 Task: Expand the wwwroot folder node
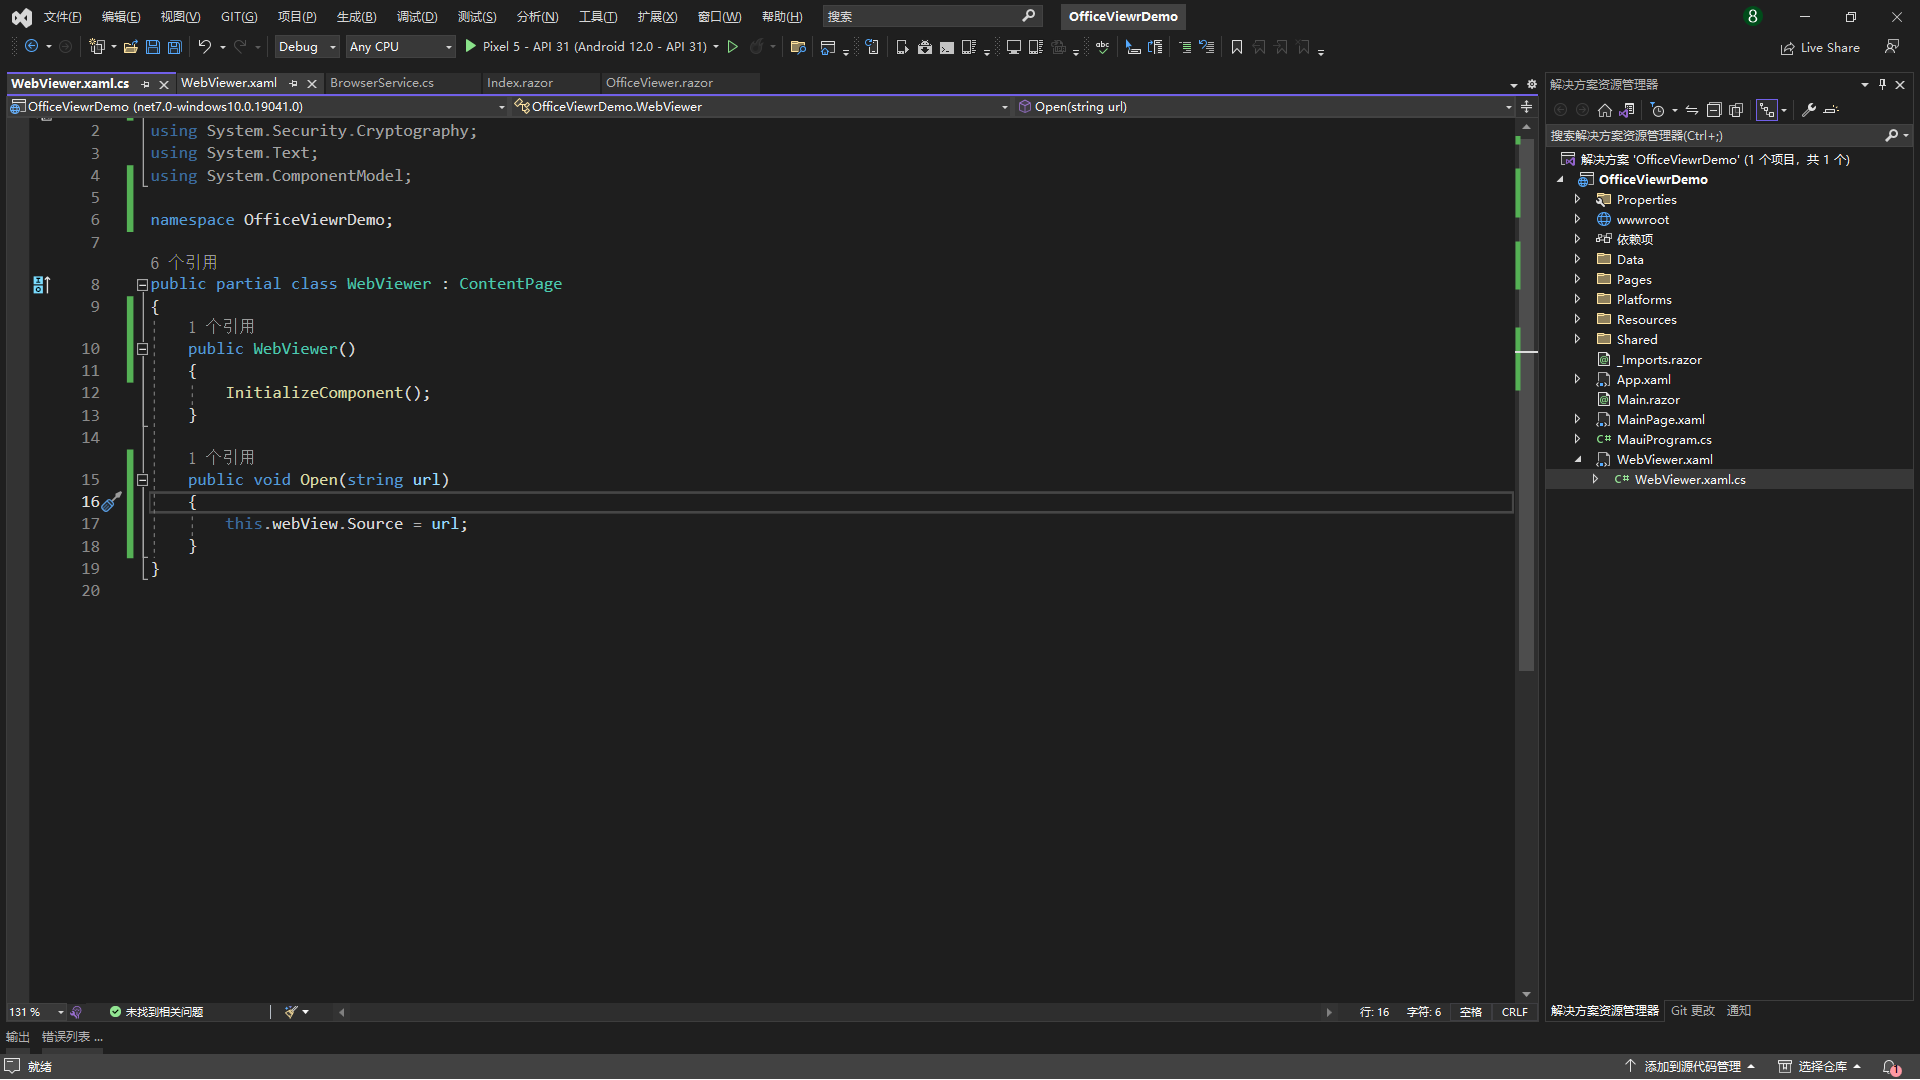1578,219
